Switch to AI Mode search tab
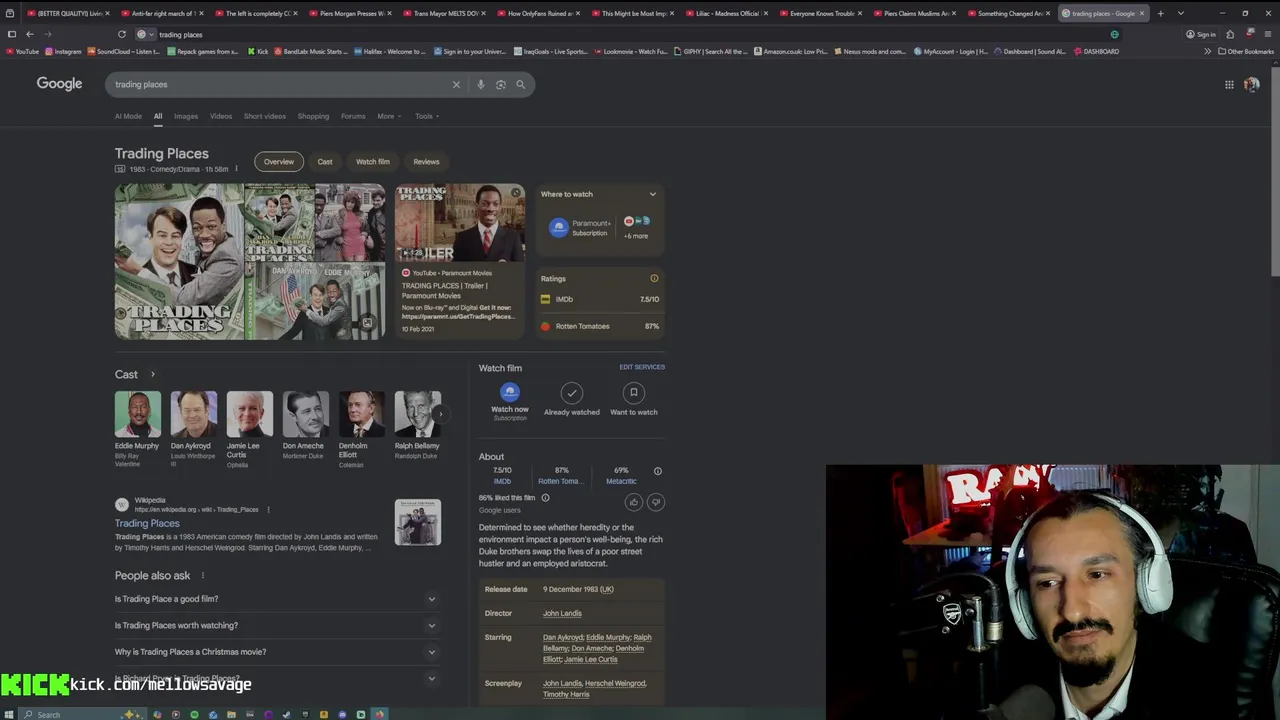 coord(128,116)
